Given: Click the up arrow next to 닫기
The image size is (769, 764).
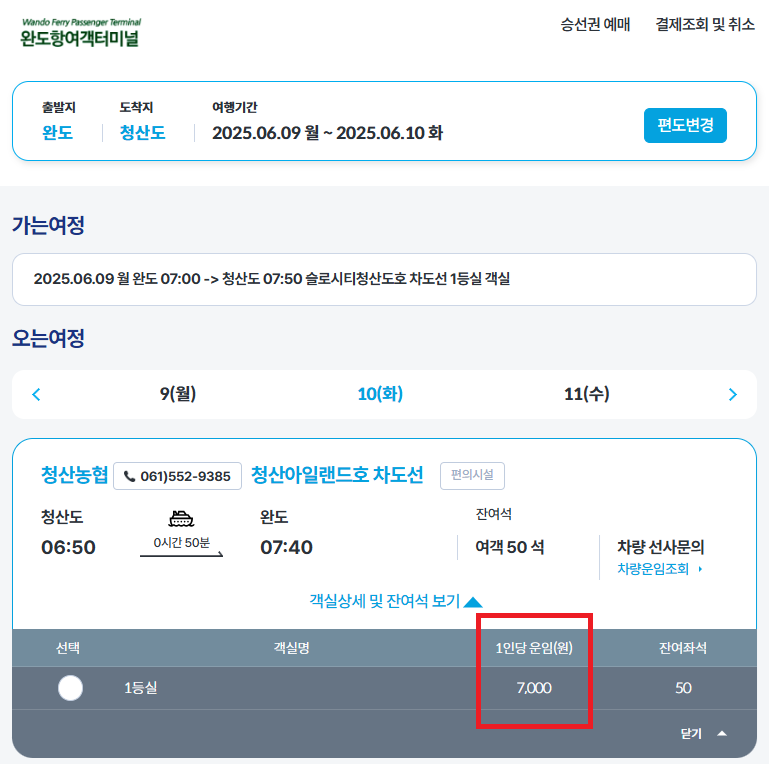Looking at the screenshot, I should [722, 734].
